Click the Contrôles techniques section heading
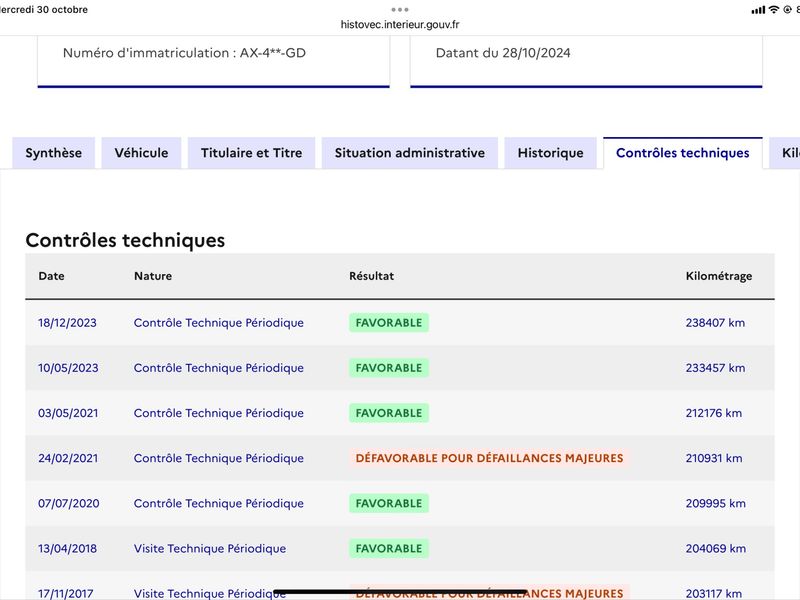Viewport: 800px width, 600px height. (125, 240)
